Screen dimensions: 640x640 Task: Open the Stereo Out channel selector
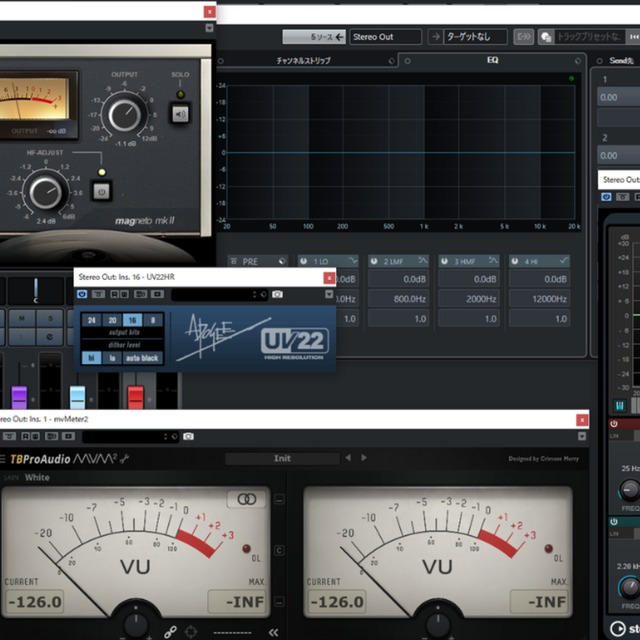click(385, 37)
